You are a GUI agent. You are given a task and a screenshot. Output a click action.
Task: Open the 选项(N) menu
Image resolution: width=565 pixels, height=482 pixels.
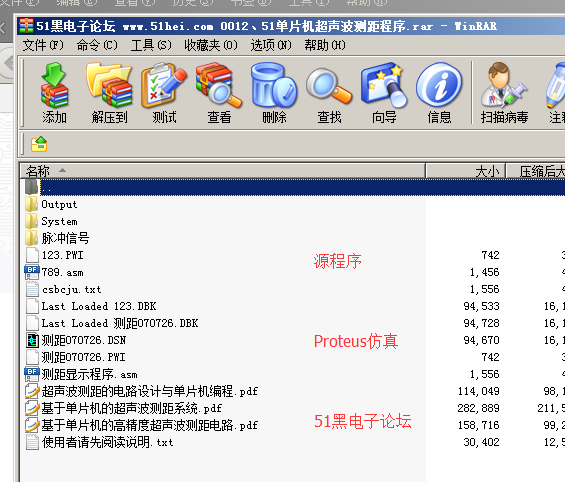point(271,45)
